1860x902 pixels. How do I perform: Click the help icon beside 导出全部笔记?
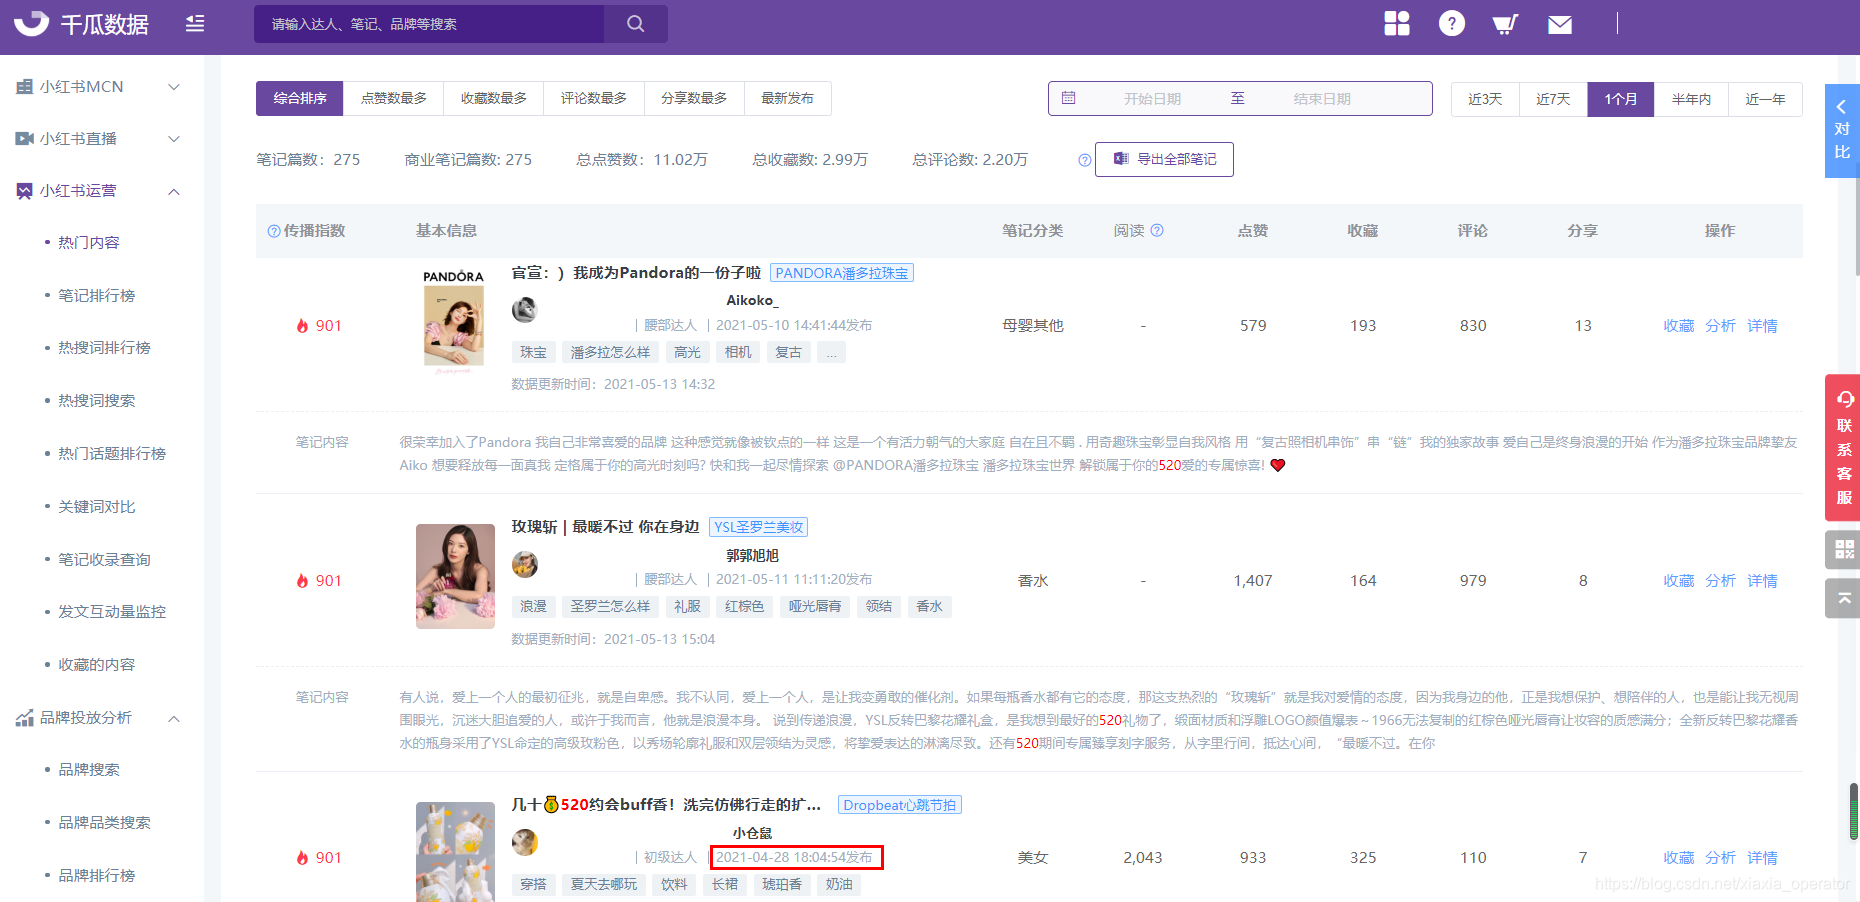point(1084,160)
